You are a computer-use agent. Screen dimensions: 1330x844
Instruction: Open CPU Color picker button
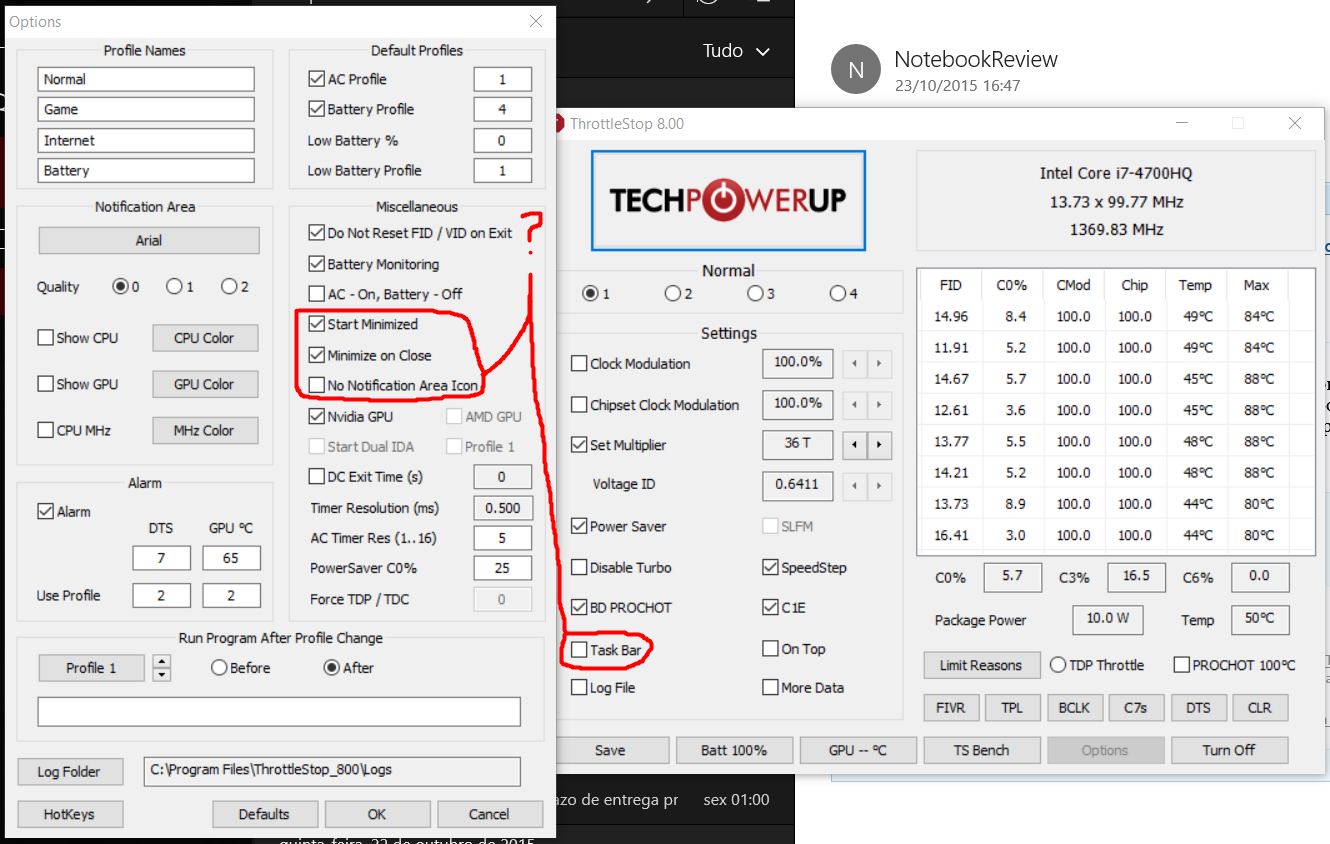[205, 338]
